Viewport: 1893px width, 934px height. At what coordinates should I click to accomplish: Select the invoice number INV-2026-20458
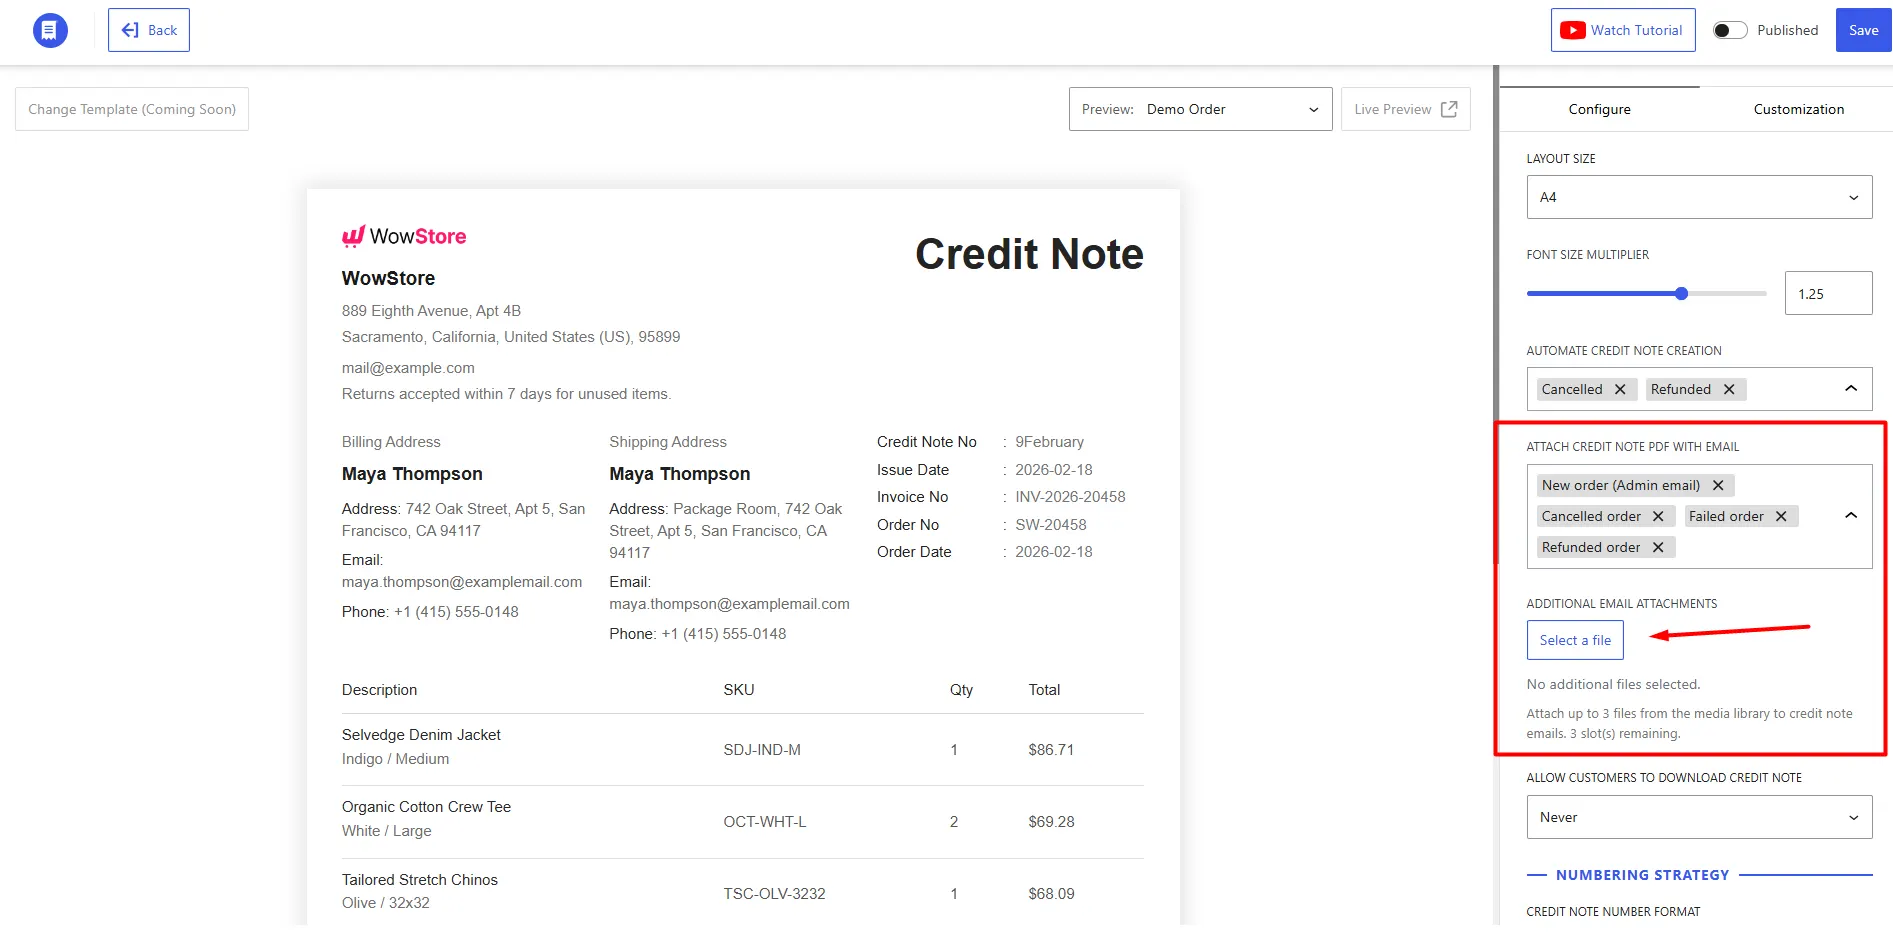[1070, 497]
